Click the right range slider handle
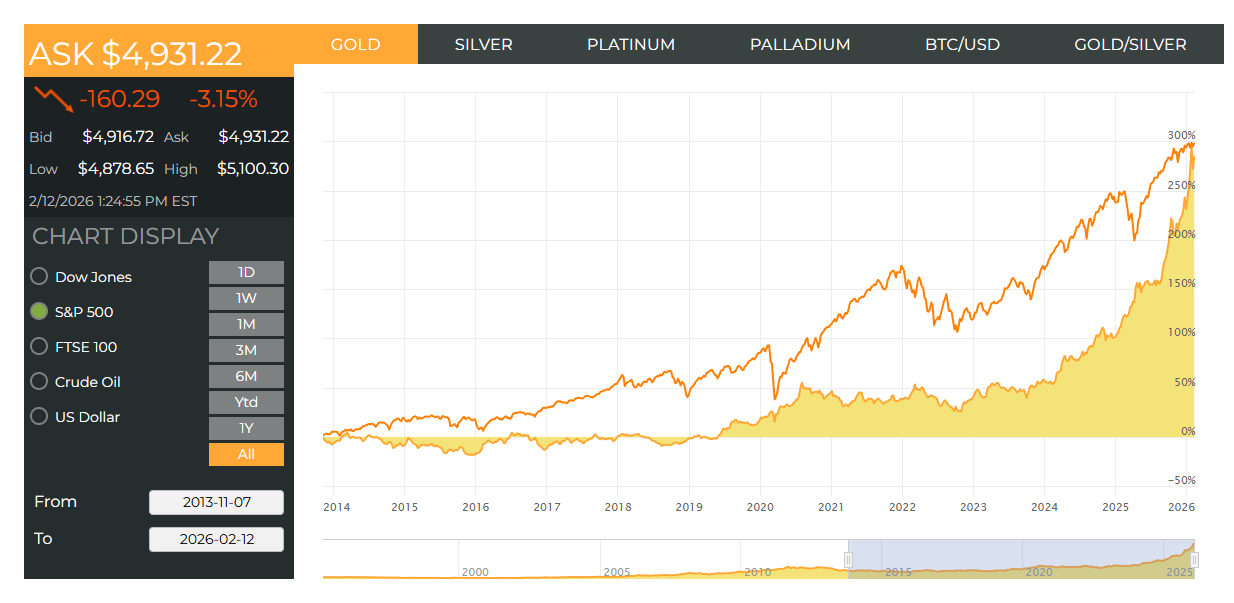This screenshot has height=603, width=1234. [1194, 559]
